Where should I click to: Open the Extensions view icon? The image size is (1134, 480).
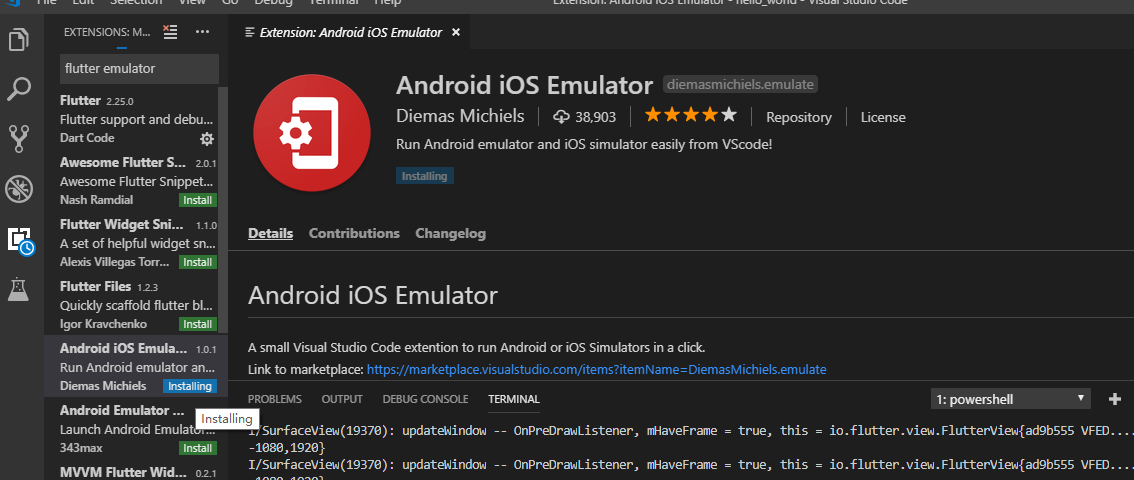click(x=20, y=240)
